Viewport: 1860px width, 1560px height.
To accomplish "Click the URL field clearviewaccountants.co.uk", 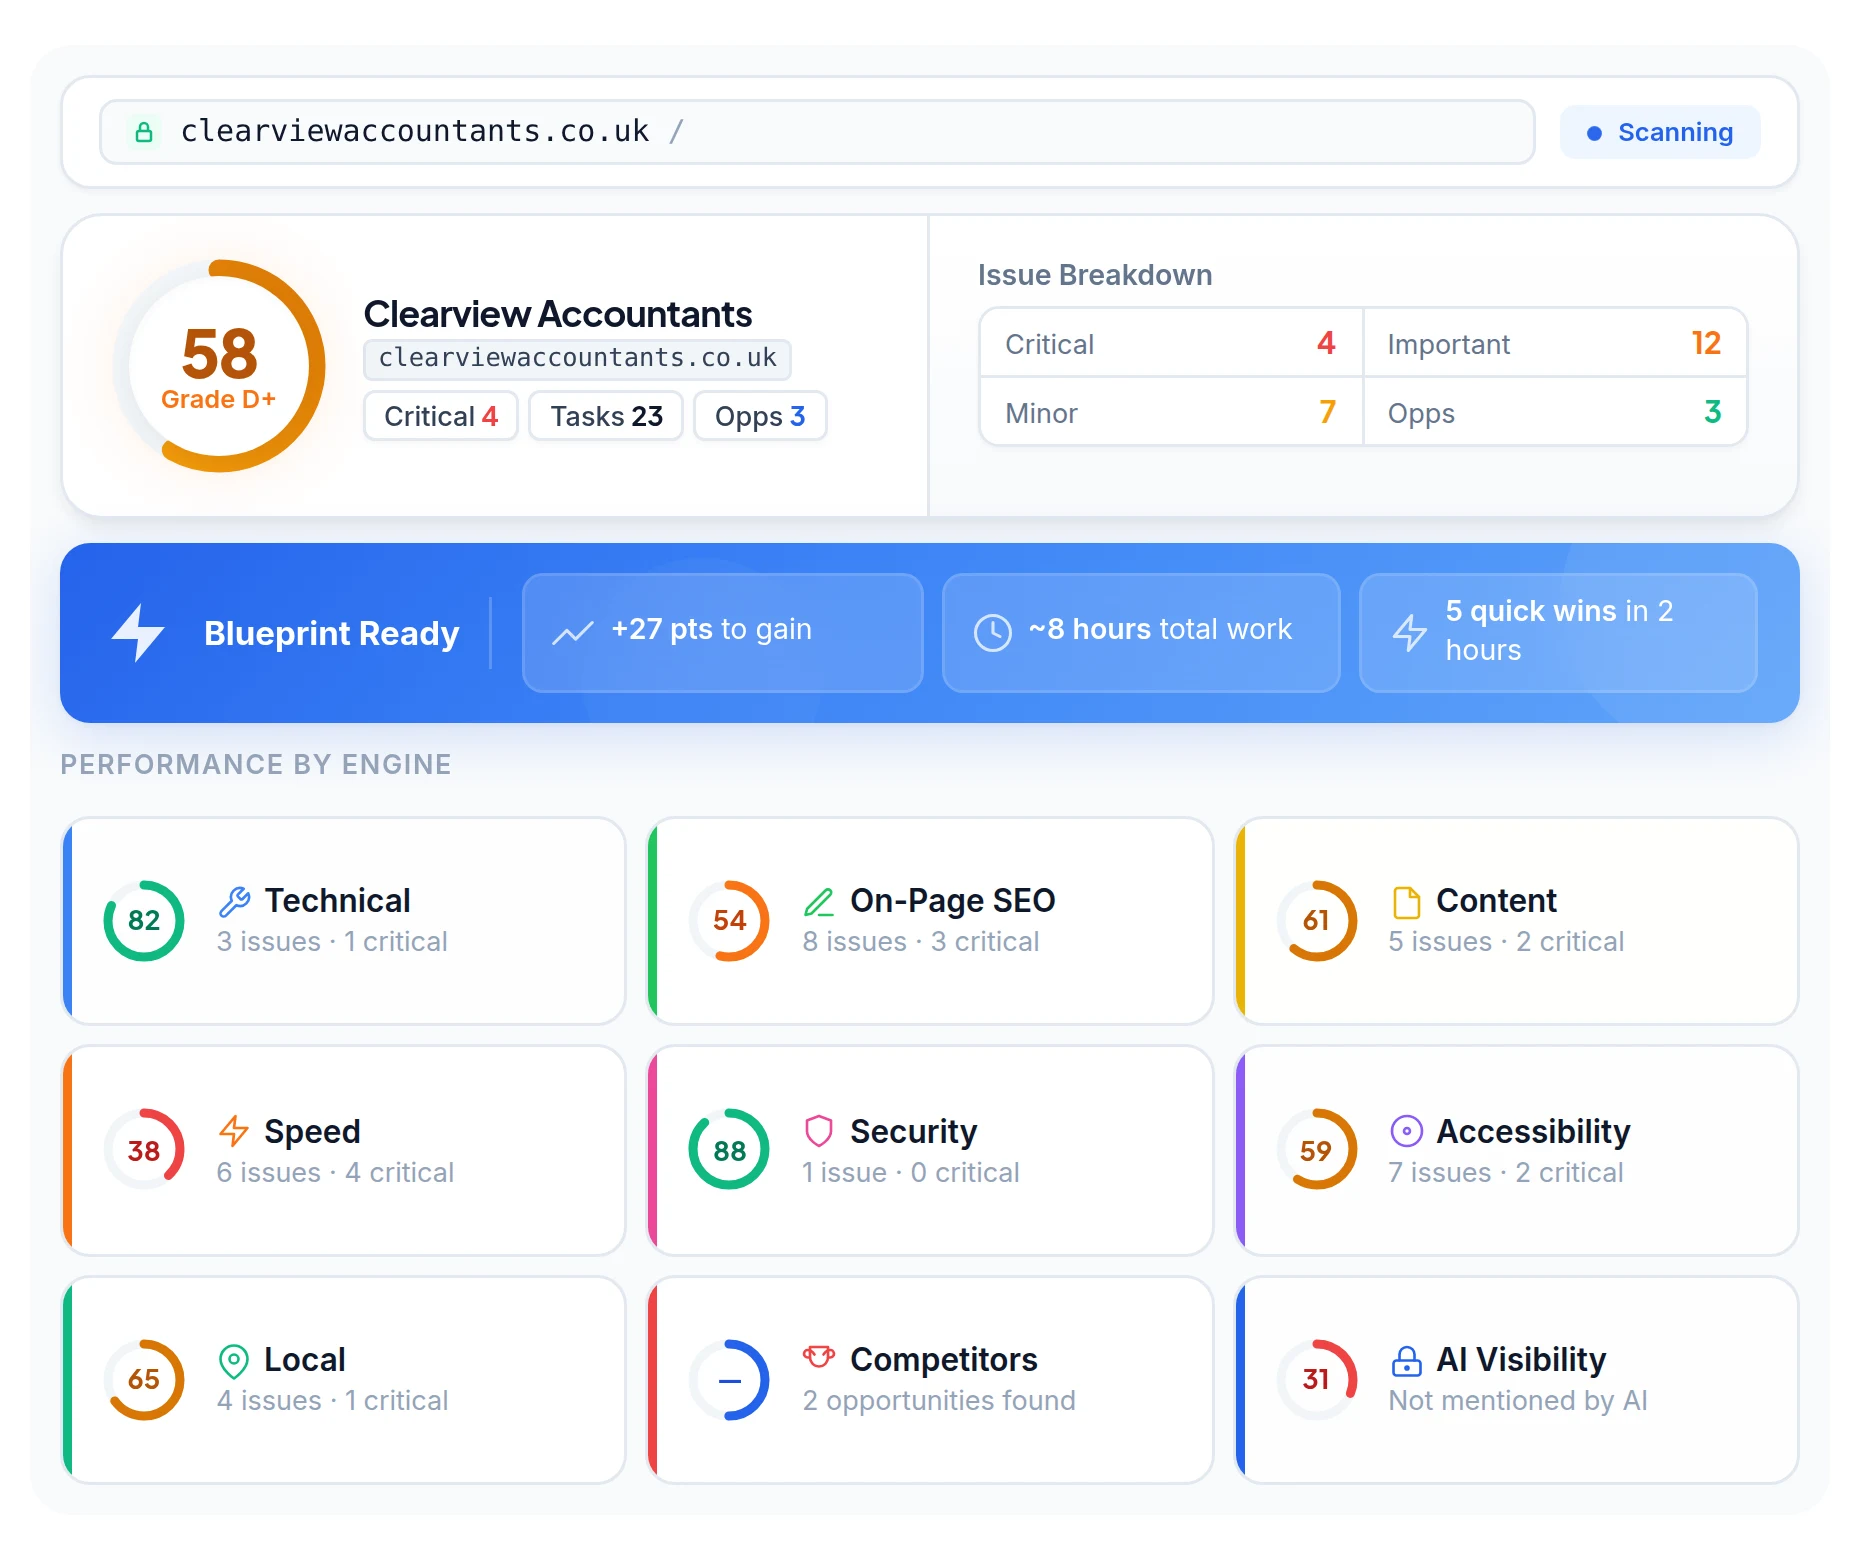I will (817, 132).
